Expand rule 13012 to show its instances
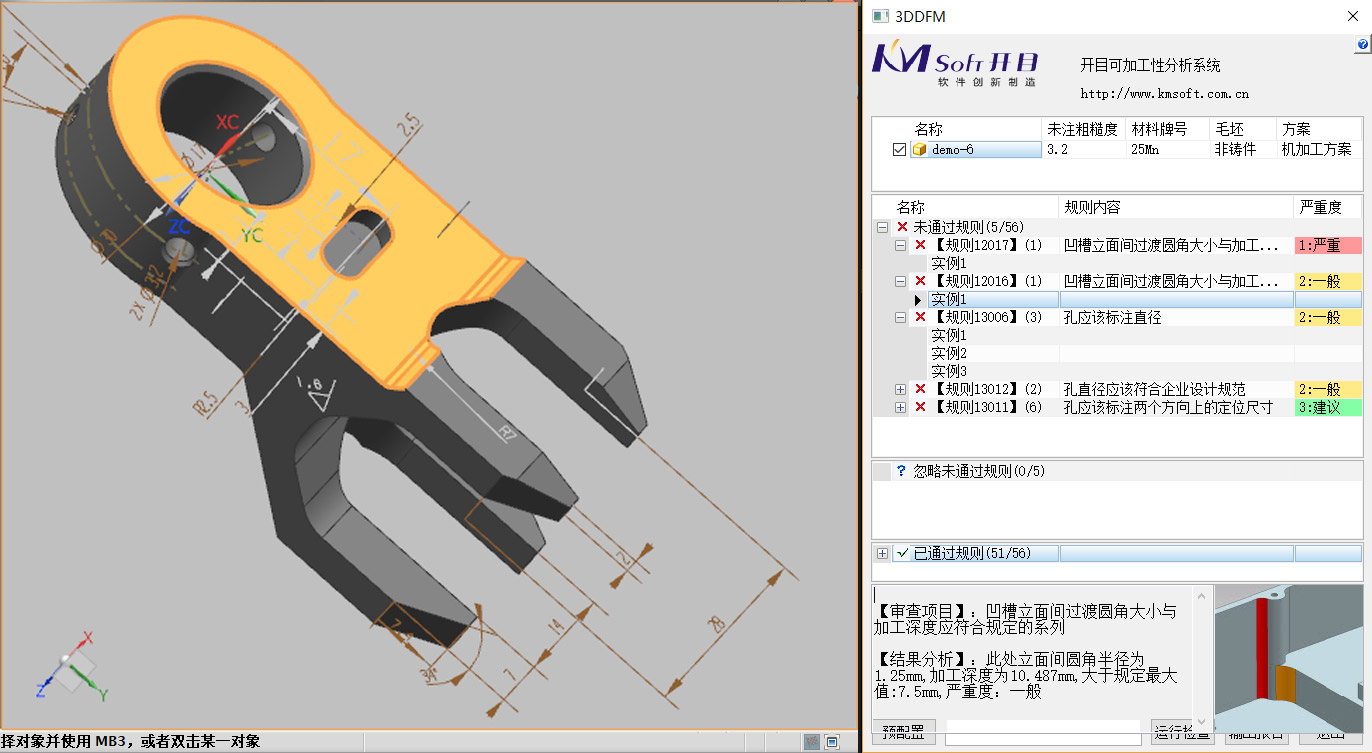Image resolution: width=1372 pixels, height=753 pixels. click(x=902, y=389)
